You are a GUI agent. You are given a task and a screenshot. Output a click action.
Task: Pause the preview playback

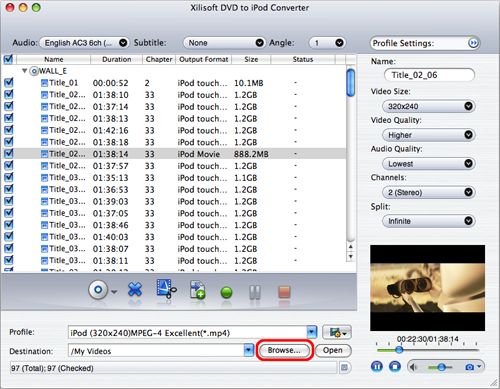pyautogui.click(x=377, y=367)
